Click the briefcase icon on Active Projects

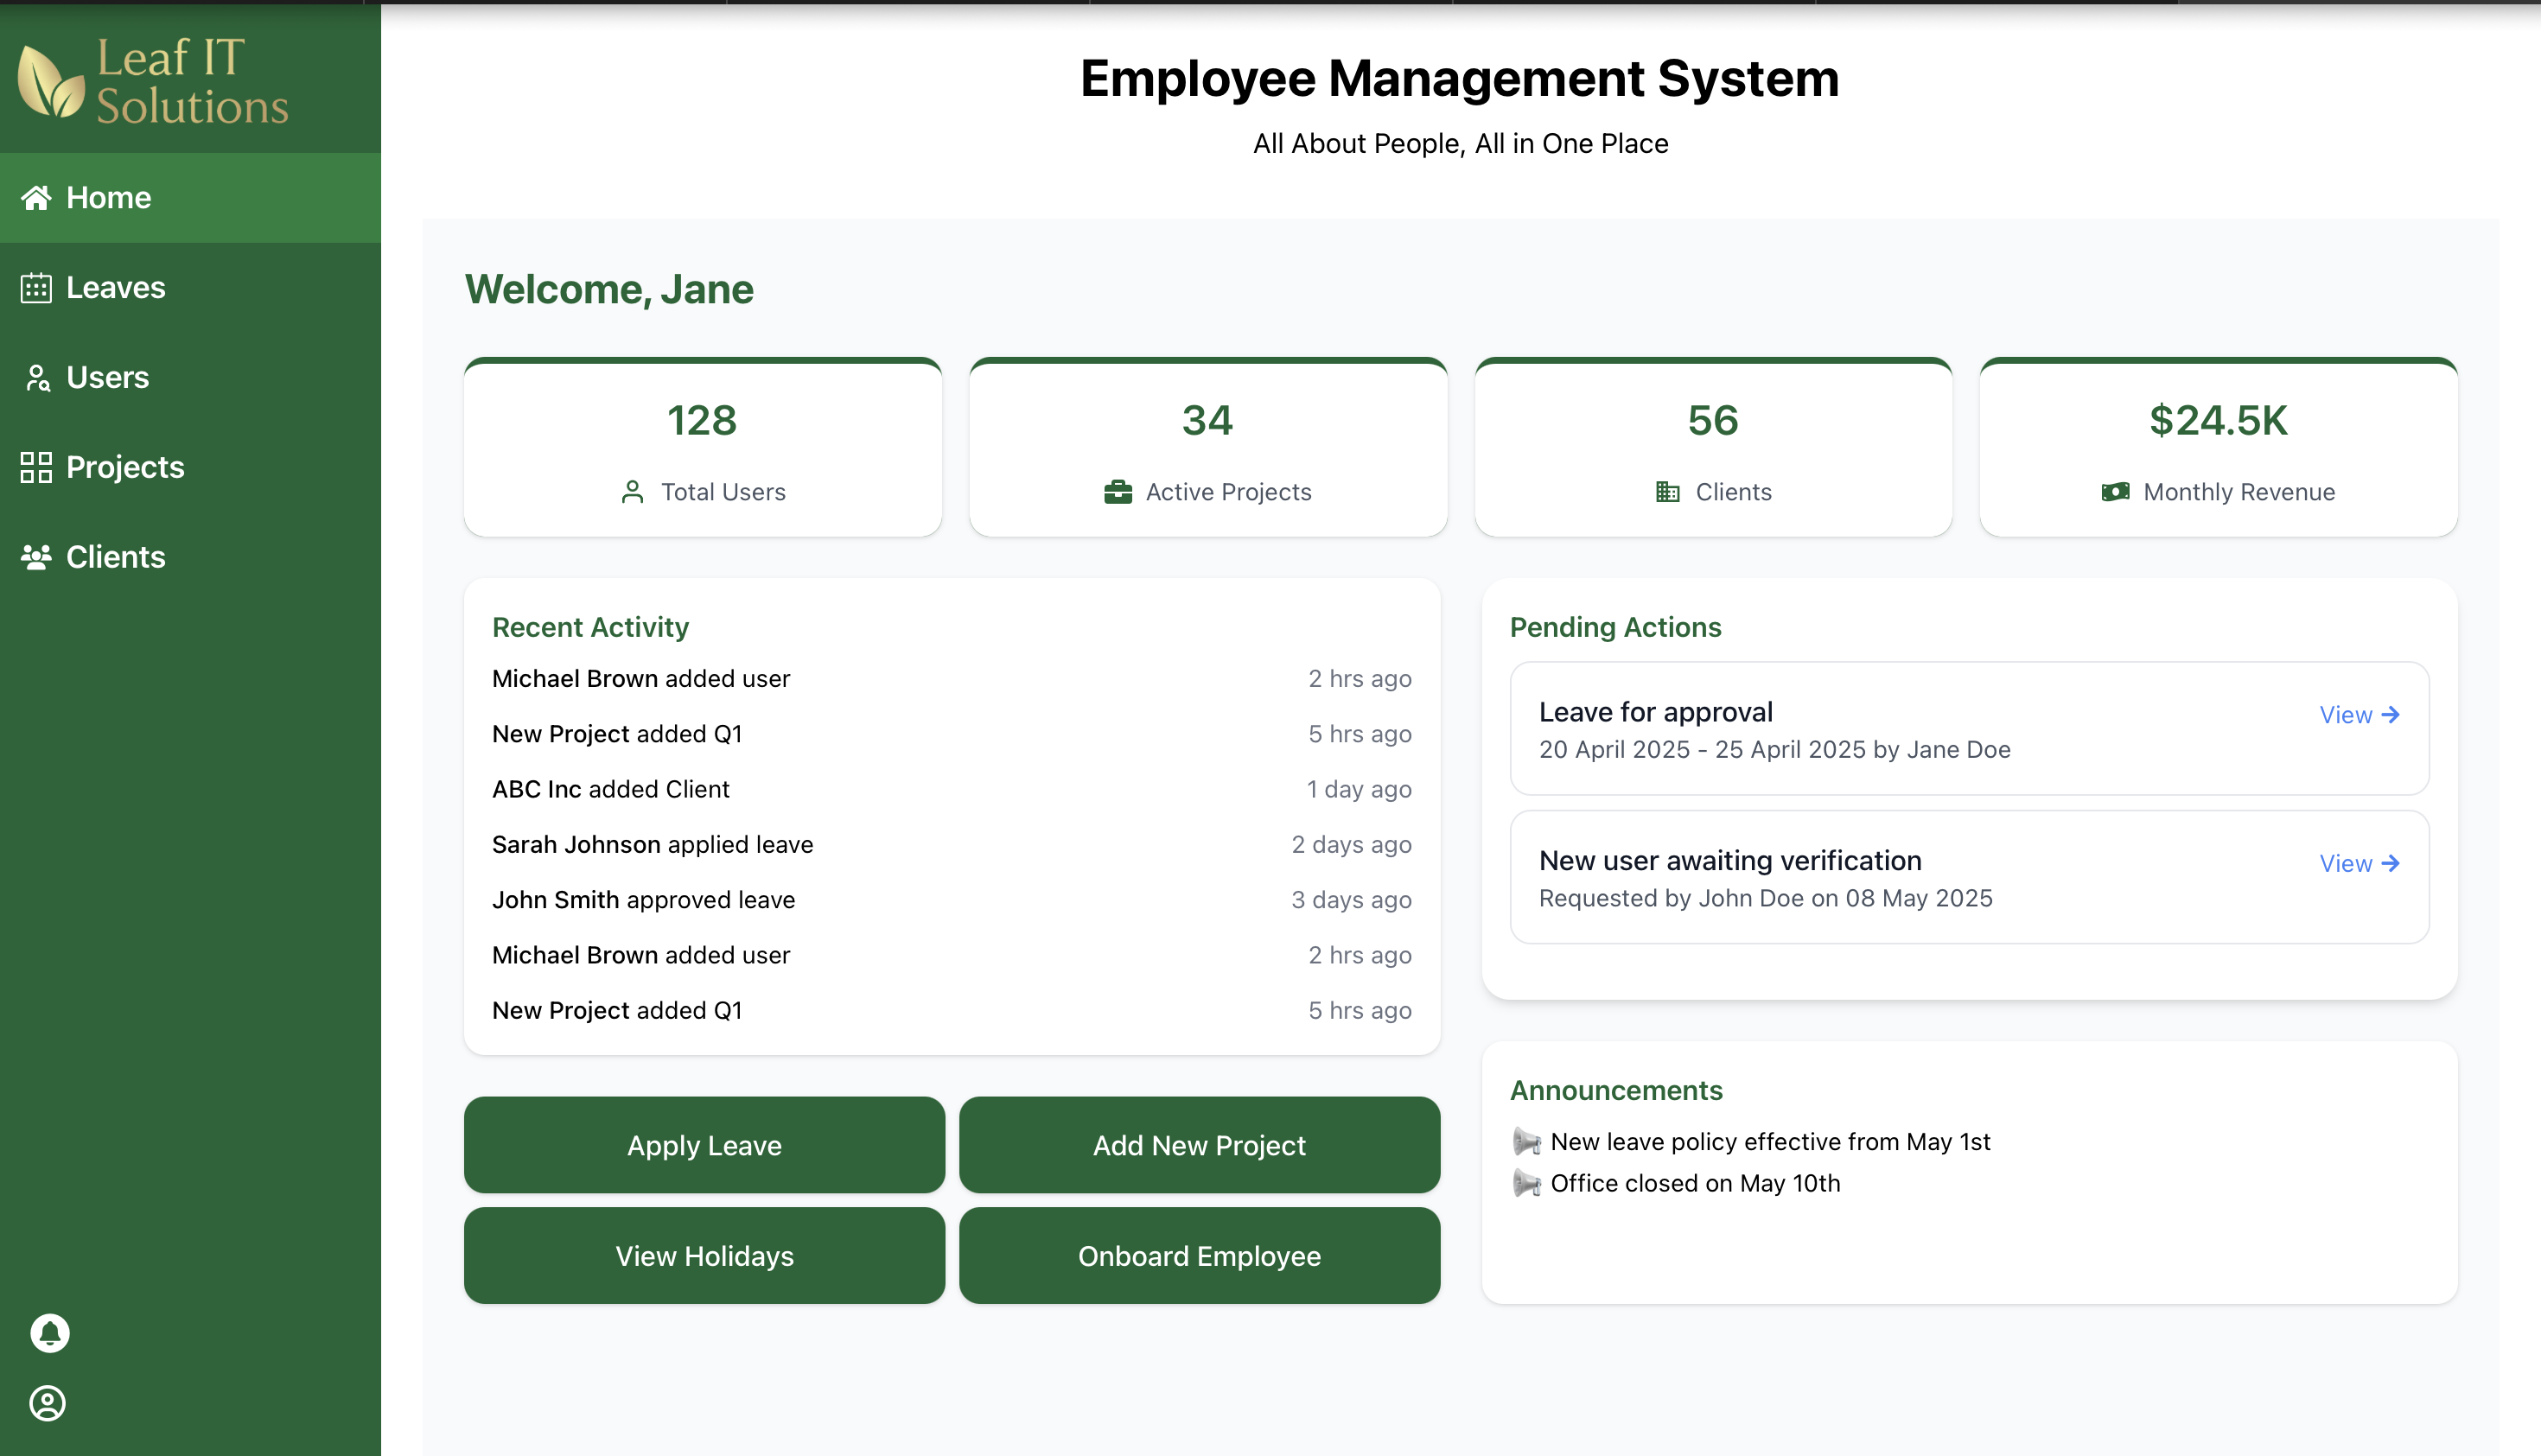tap(1117, 492)
